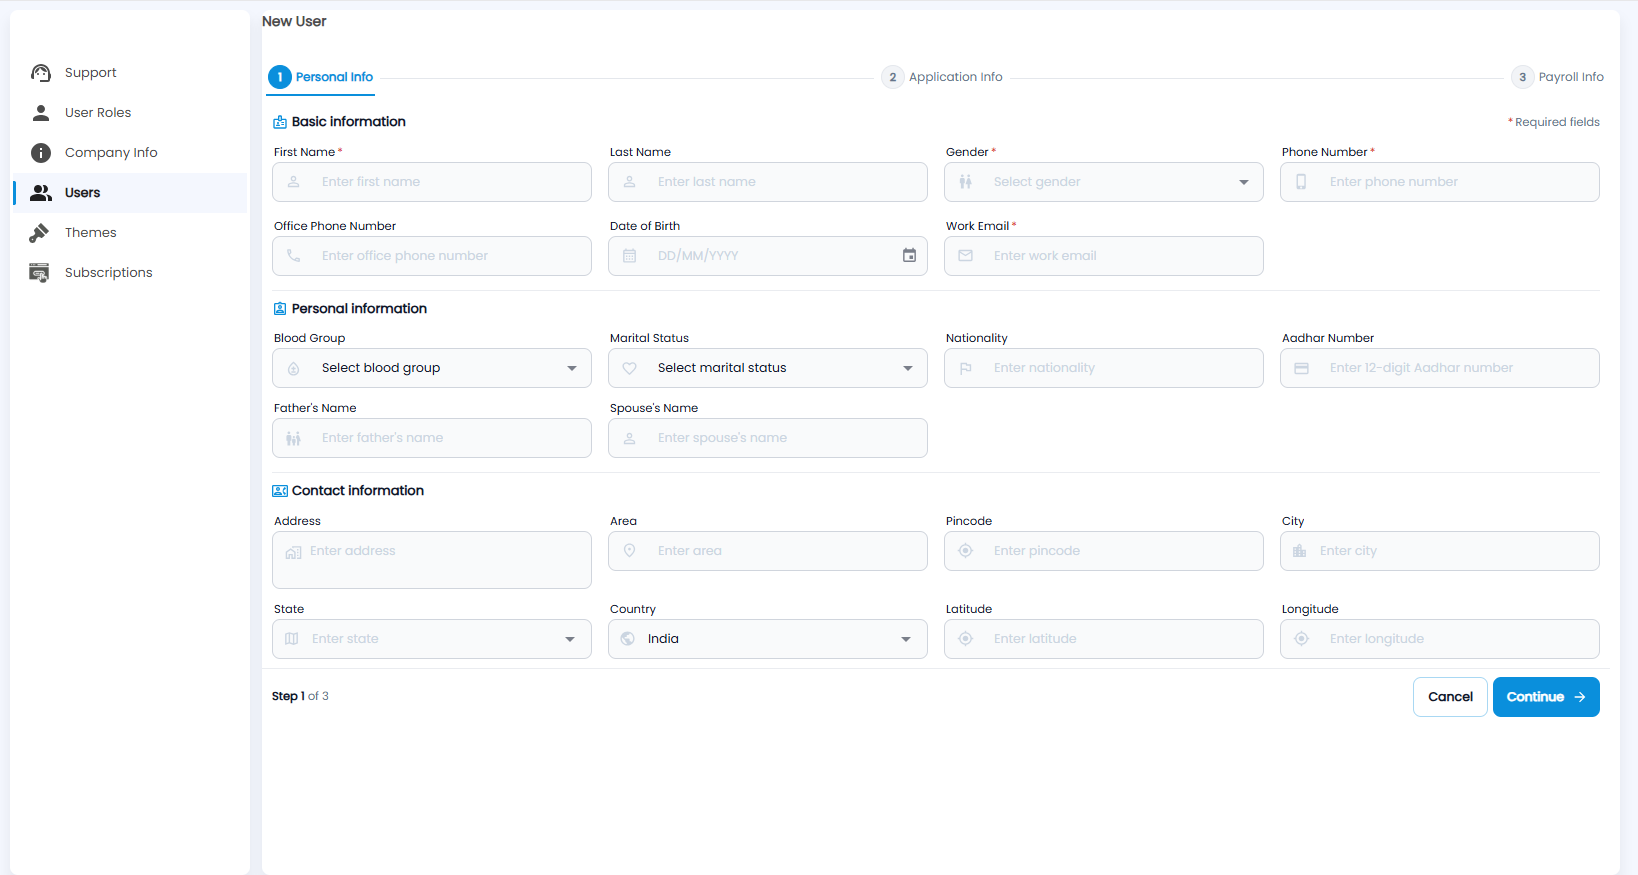
Task: Click the Themes paintbrush icon
Action: point(39,233)
